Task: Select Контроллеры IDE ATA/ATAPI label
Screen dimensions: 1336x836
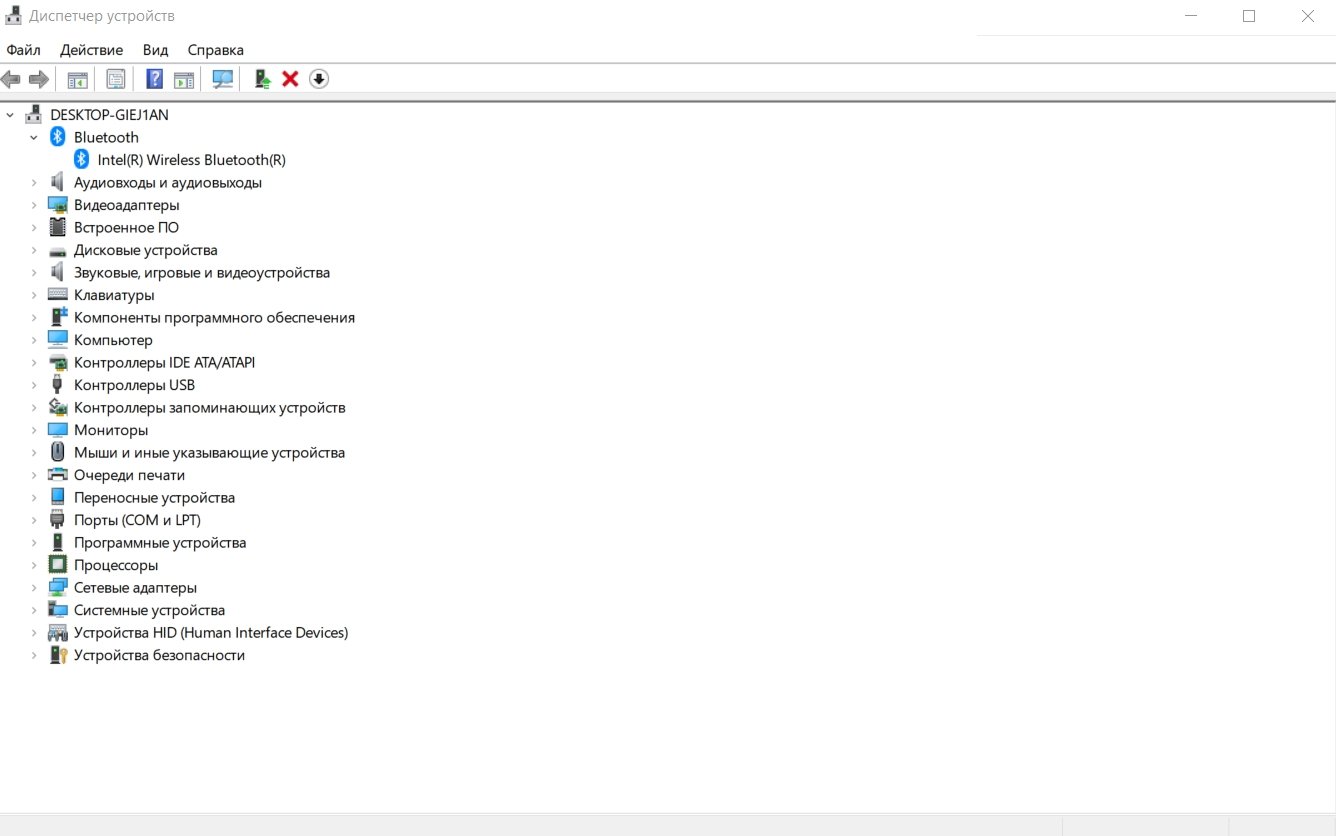Action: (x=165, y=362)
